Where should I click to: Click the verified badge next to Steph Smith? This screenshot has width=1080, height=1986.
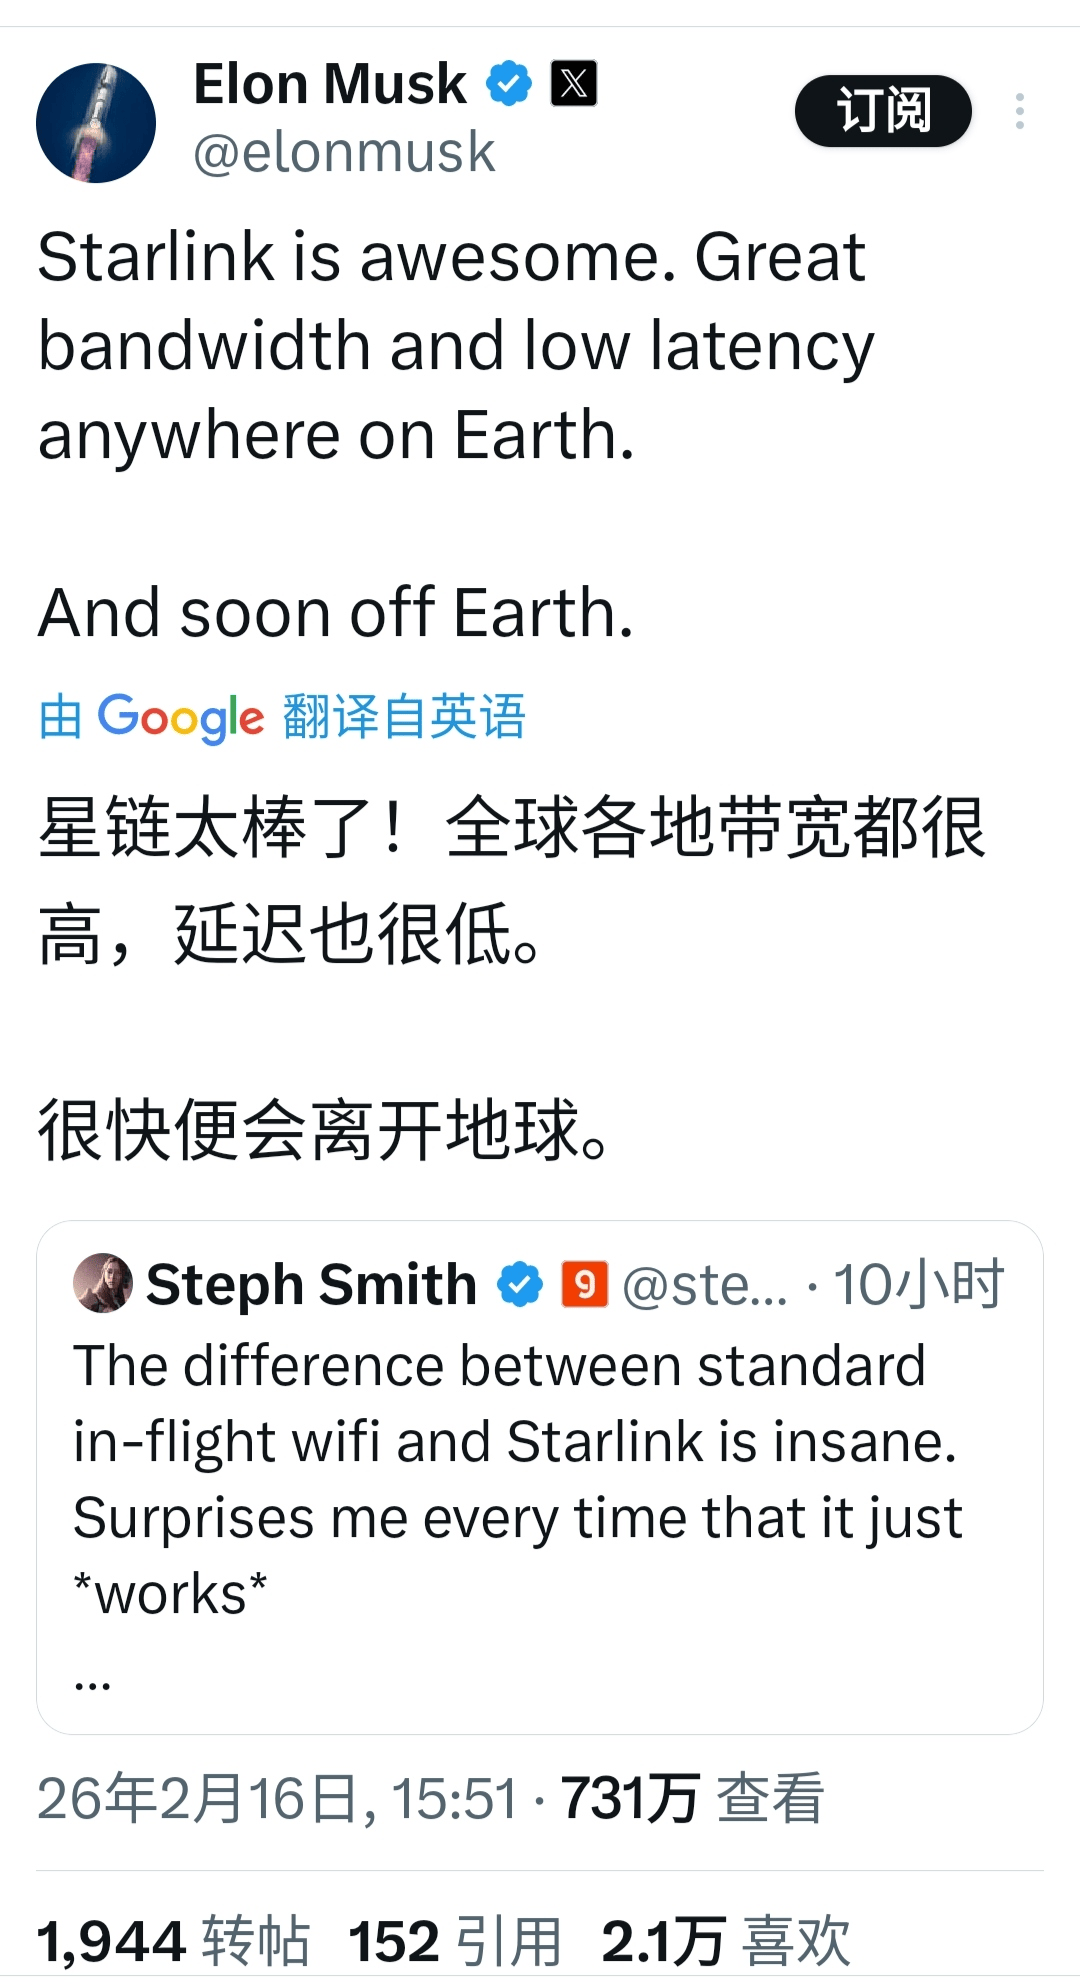coord(518,1284)
